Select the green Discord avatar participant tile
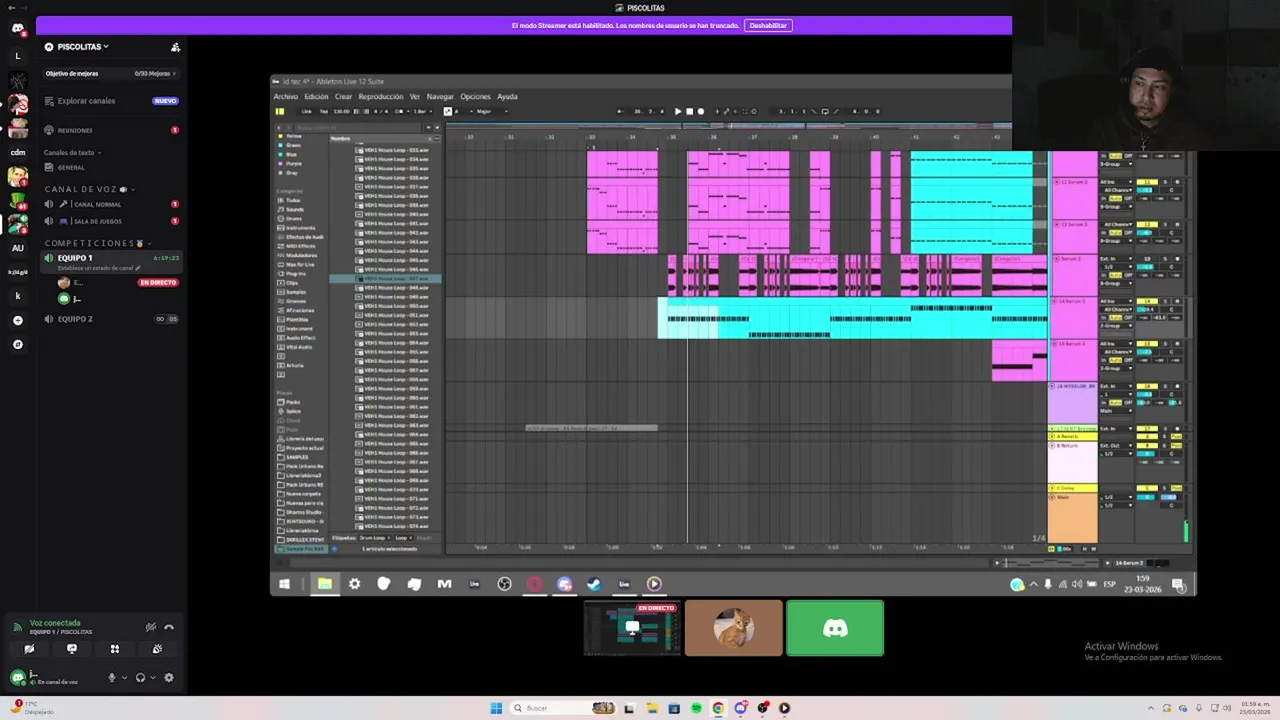 [835, 628]
